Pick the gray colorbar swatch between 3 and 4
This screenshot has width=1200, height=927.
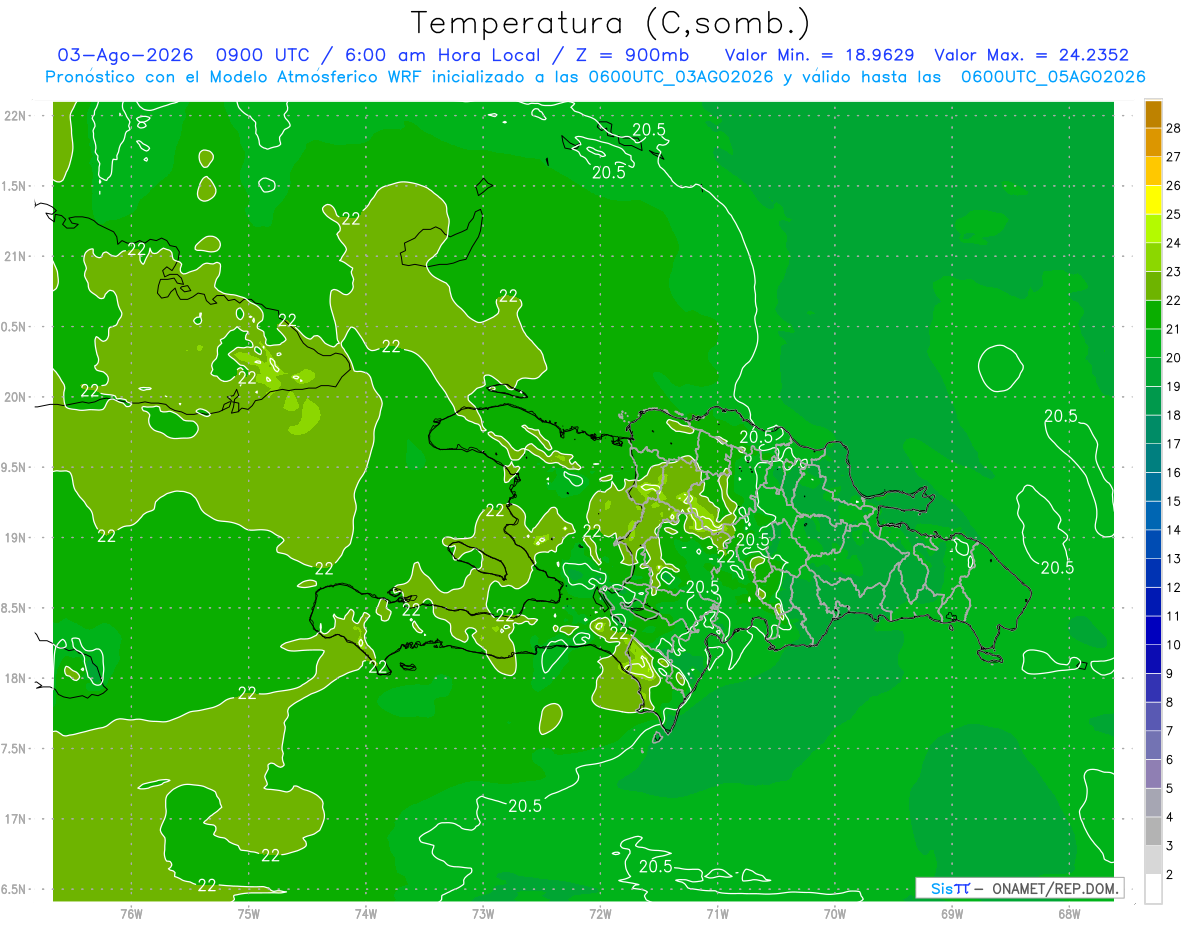tap(1153, 831)
